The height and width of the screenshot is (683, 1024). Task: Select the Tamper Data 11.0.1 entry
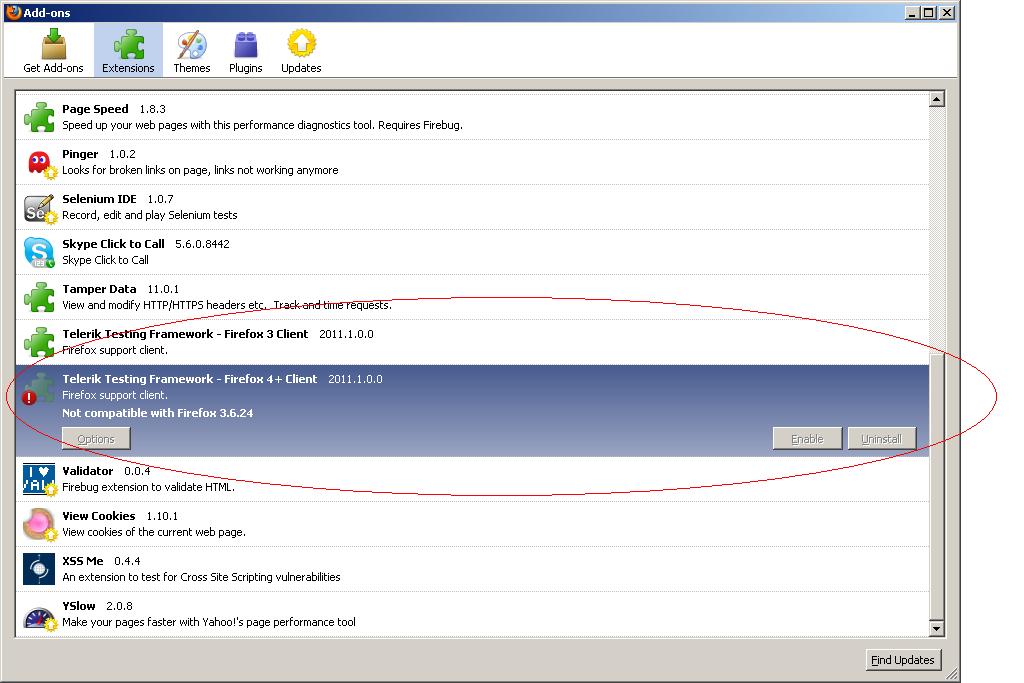(472, 297)
